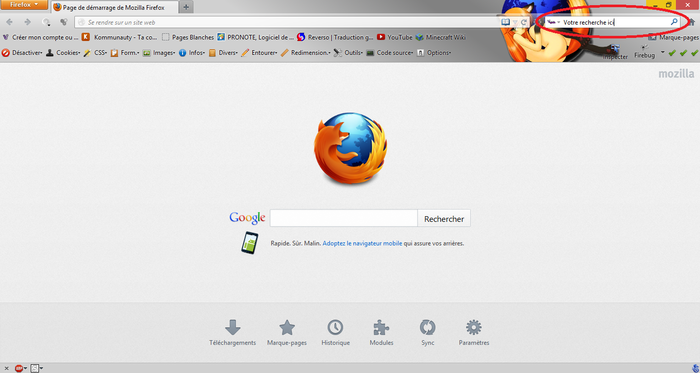Open Paramètres gear icon
This screenshot has width=700, height=373.
pyautogui.click(x=474, y=332)
